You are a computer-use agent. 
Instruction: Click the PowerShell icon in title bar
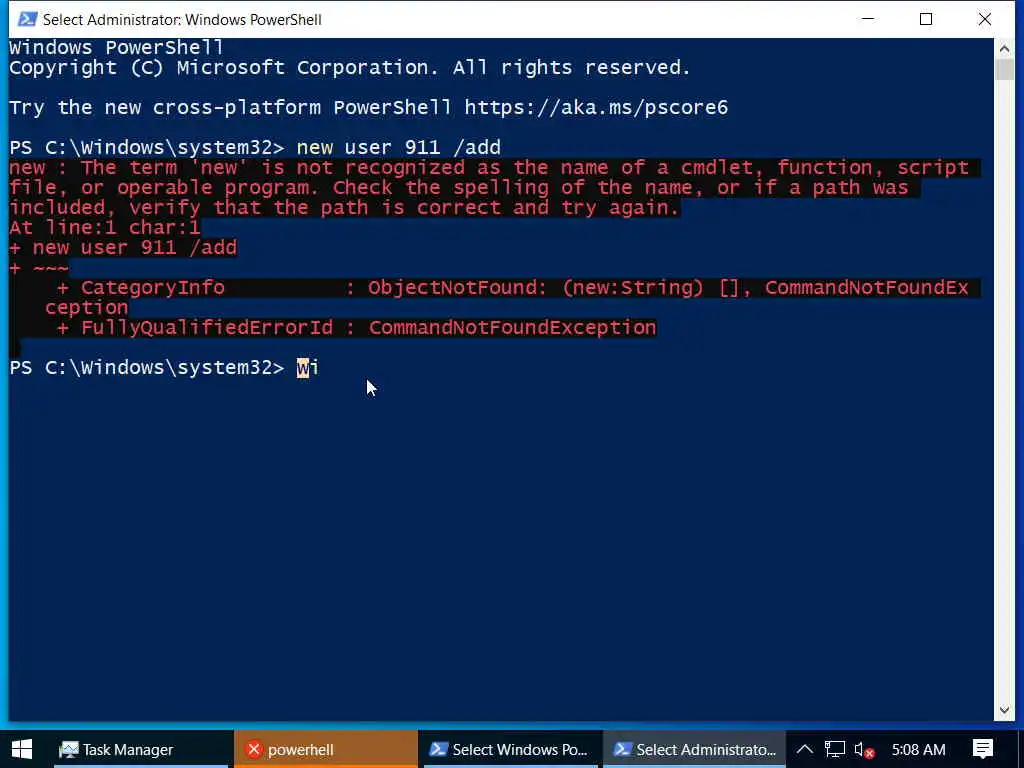coord(27,19)
